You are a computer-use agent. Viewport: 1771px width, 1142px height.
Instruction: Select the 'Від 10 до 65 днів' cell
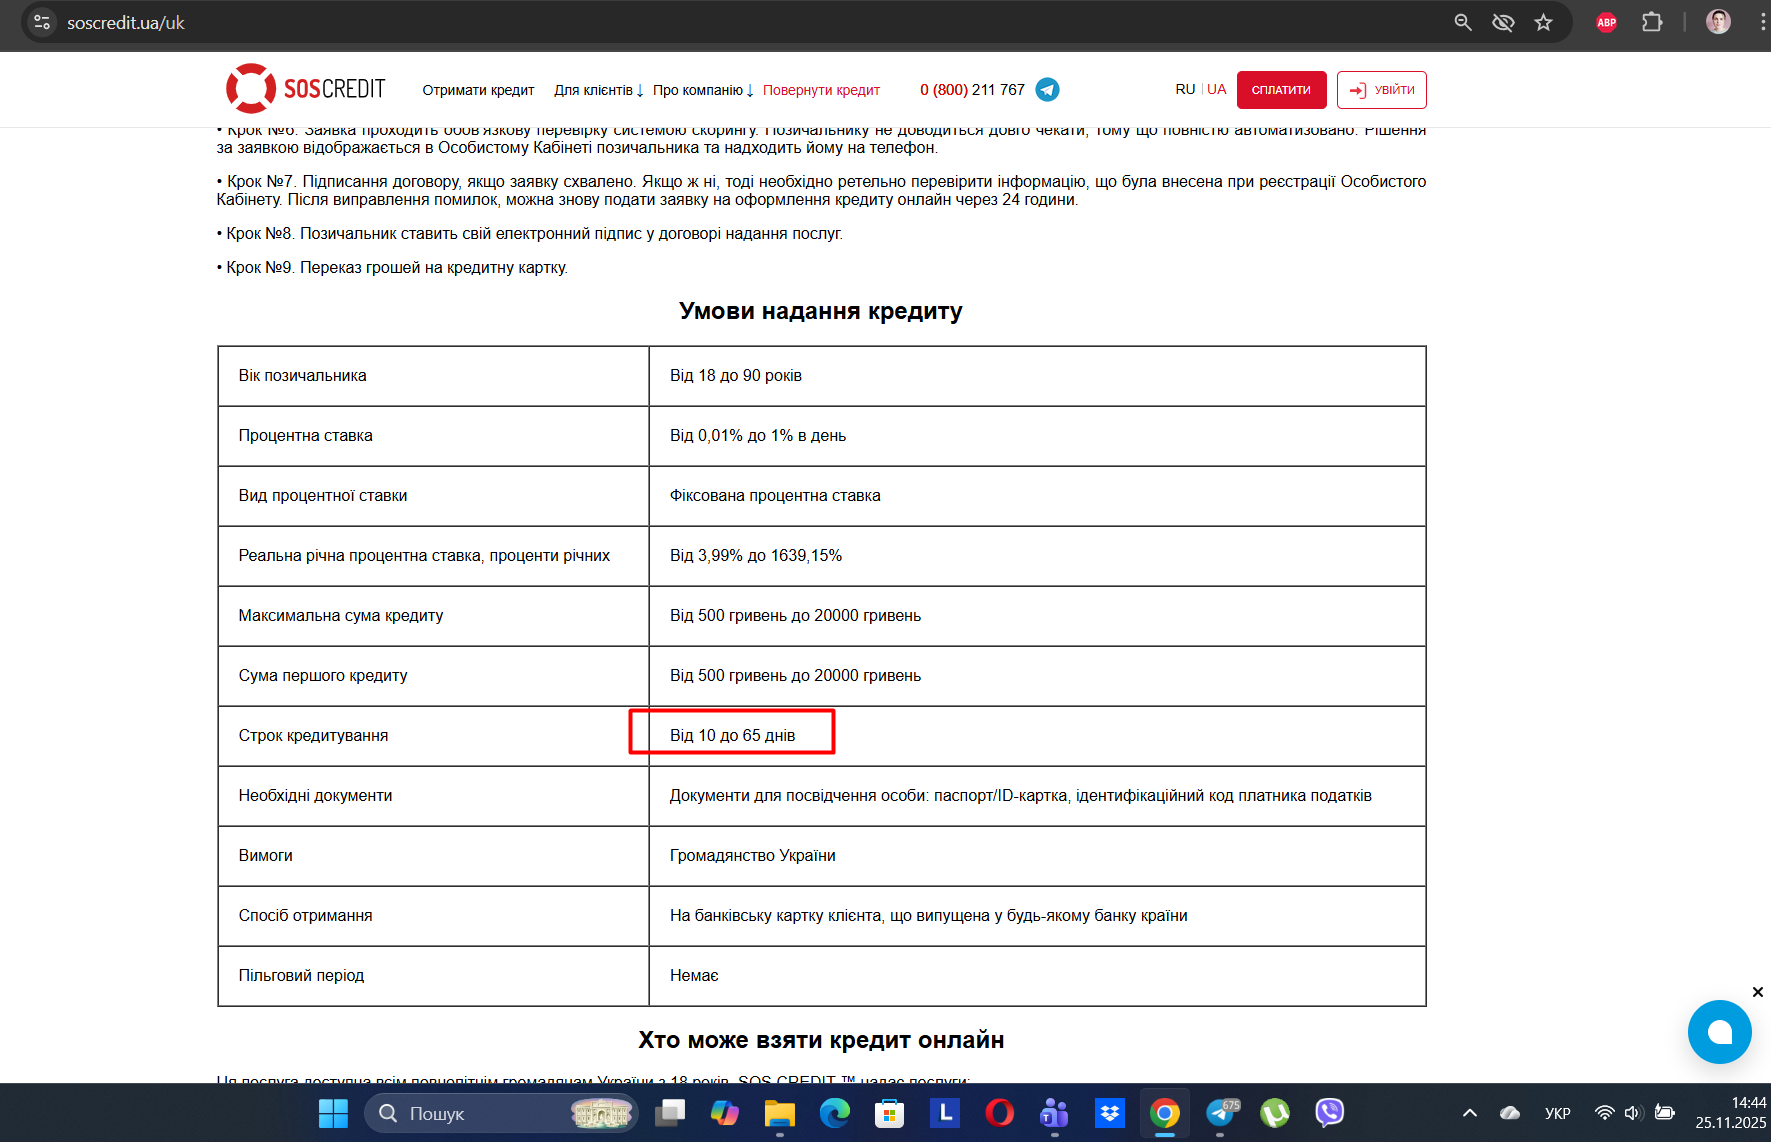[x=1037, y=736]
